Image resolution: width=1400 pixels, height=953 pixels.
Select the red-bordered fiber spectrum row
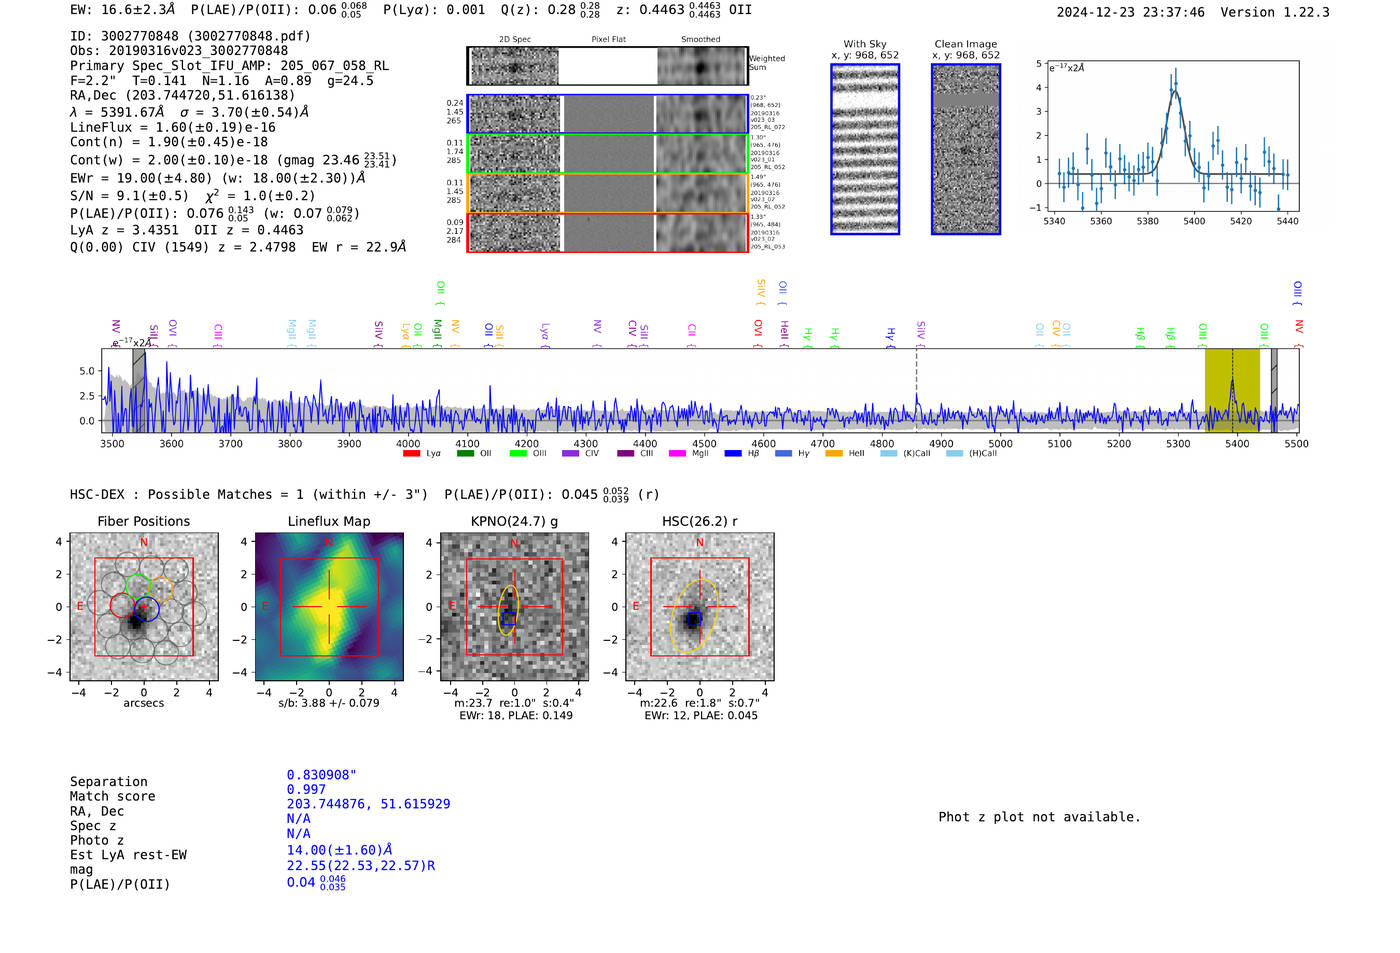tap(608, 232)
